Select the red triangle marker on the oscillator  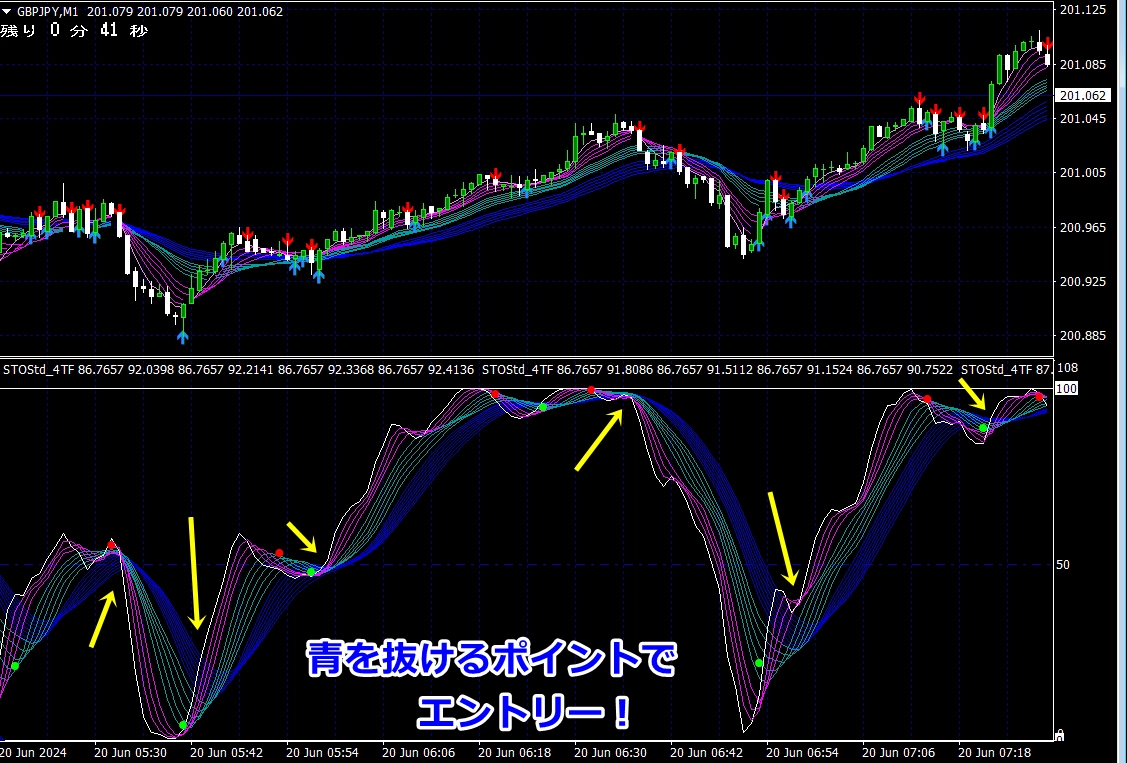coord(111,544)
